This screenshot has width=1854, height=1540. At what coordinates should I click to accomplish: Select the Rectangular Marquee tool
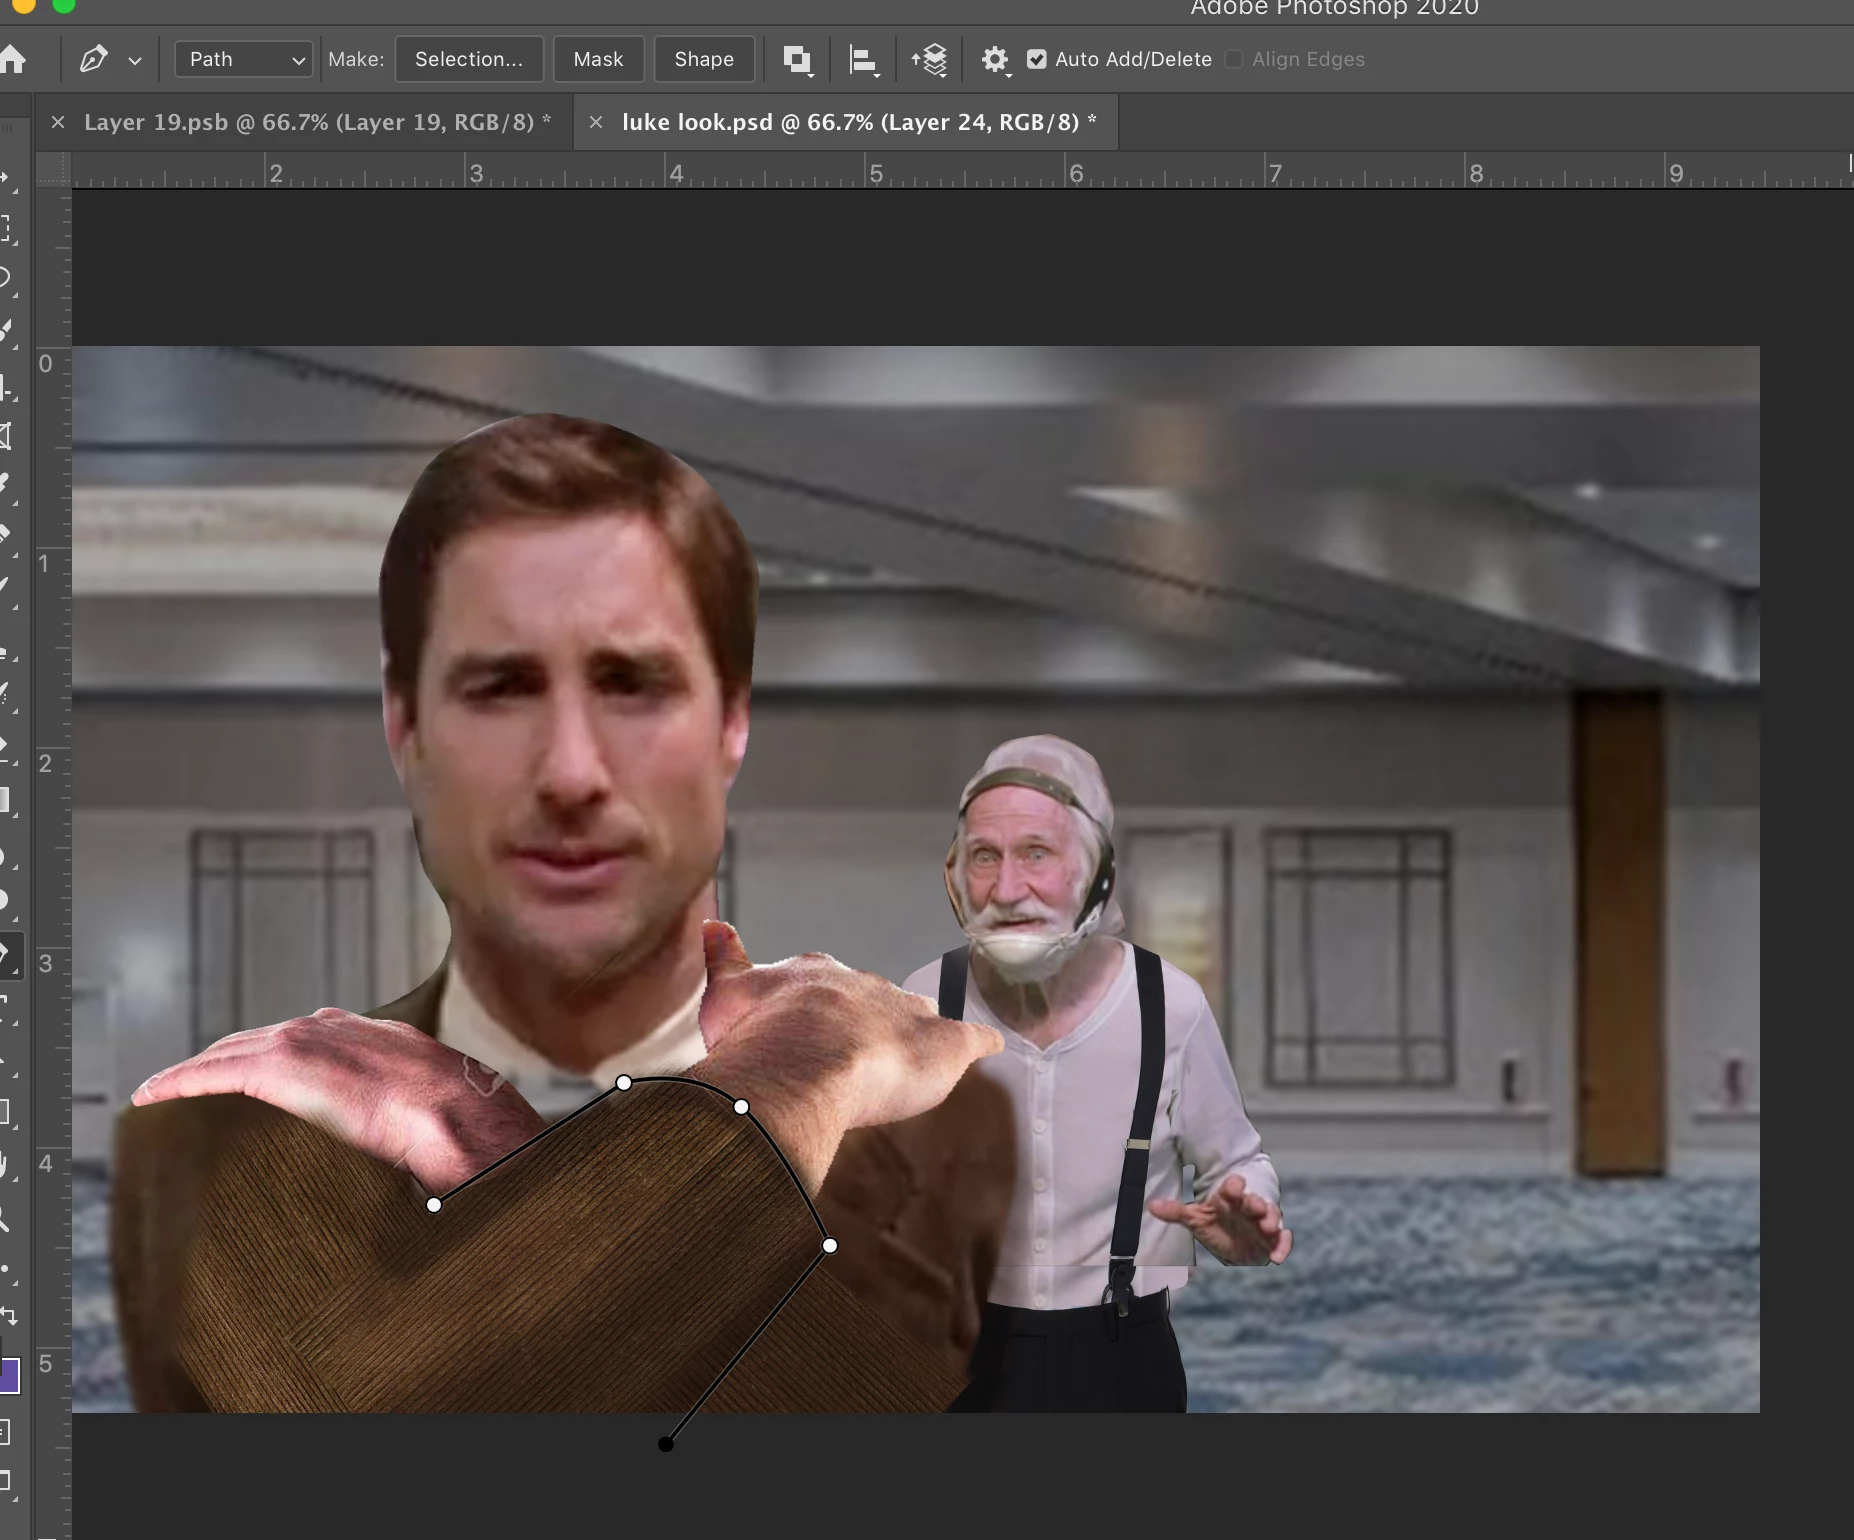[x=6, y=228]
